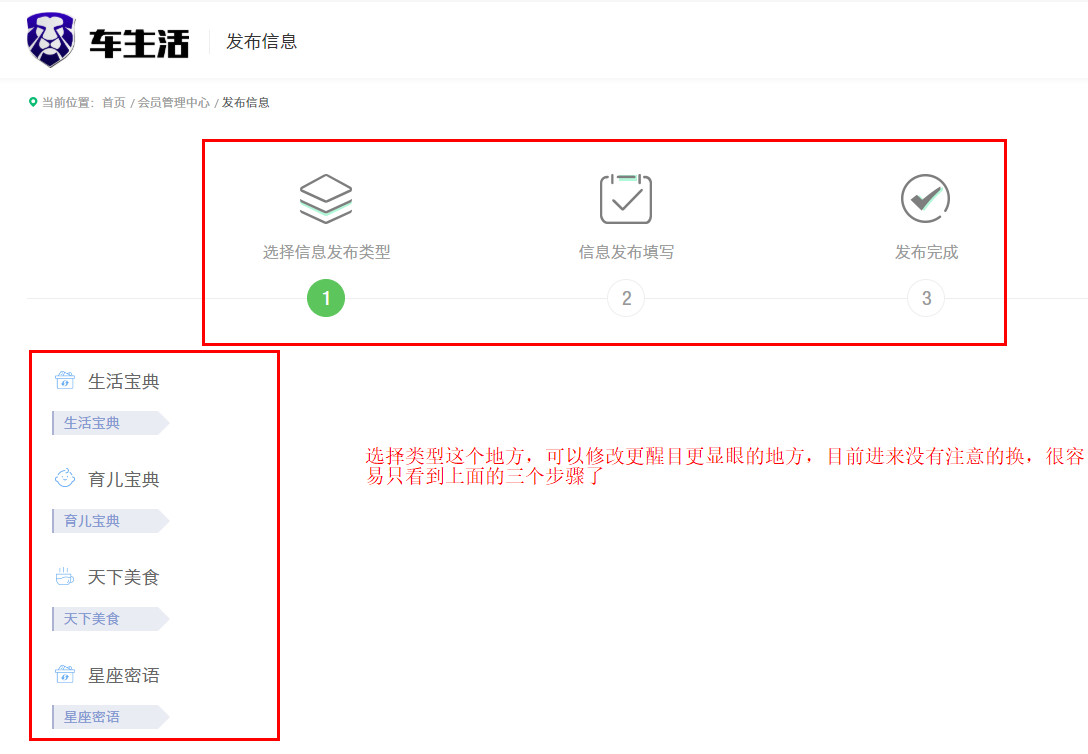Select step number 1 green circle
1088x754 pixels.
(326, 298)
